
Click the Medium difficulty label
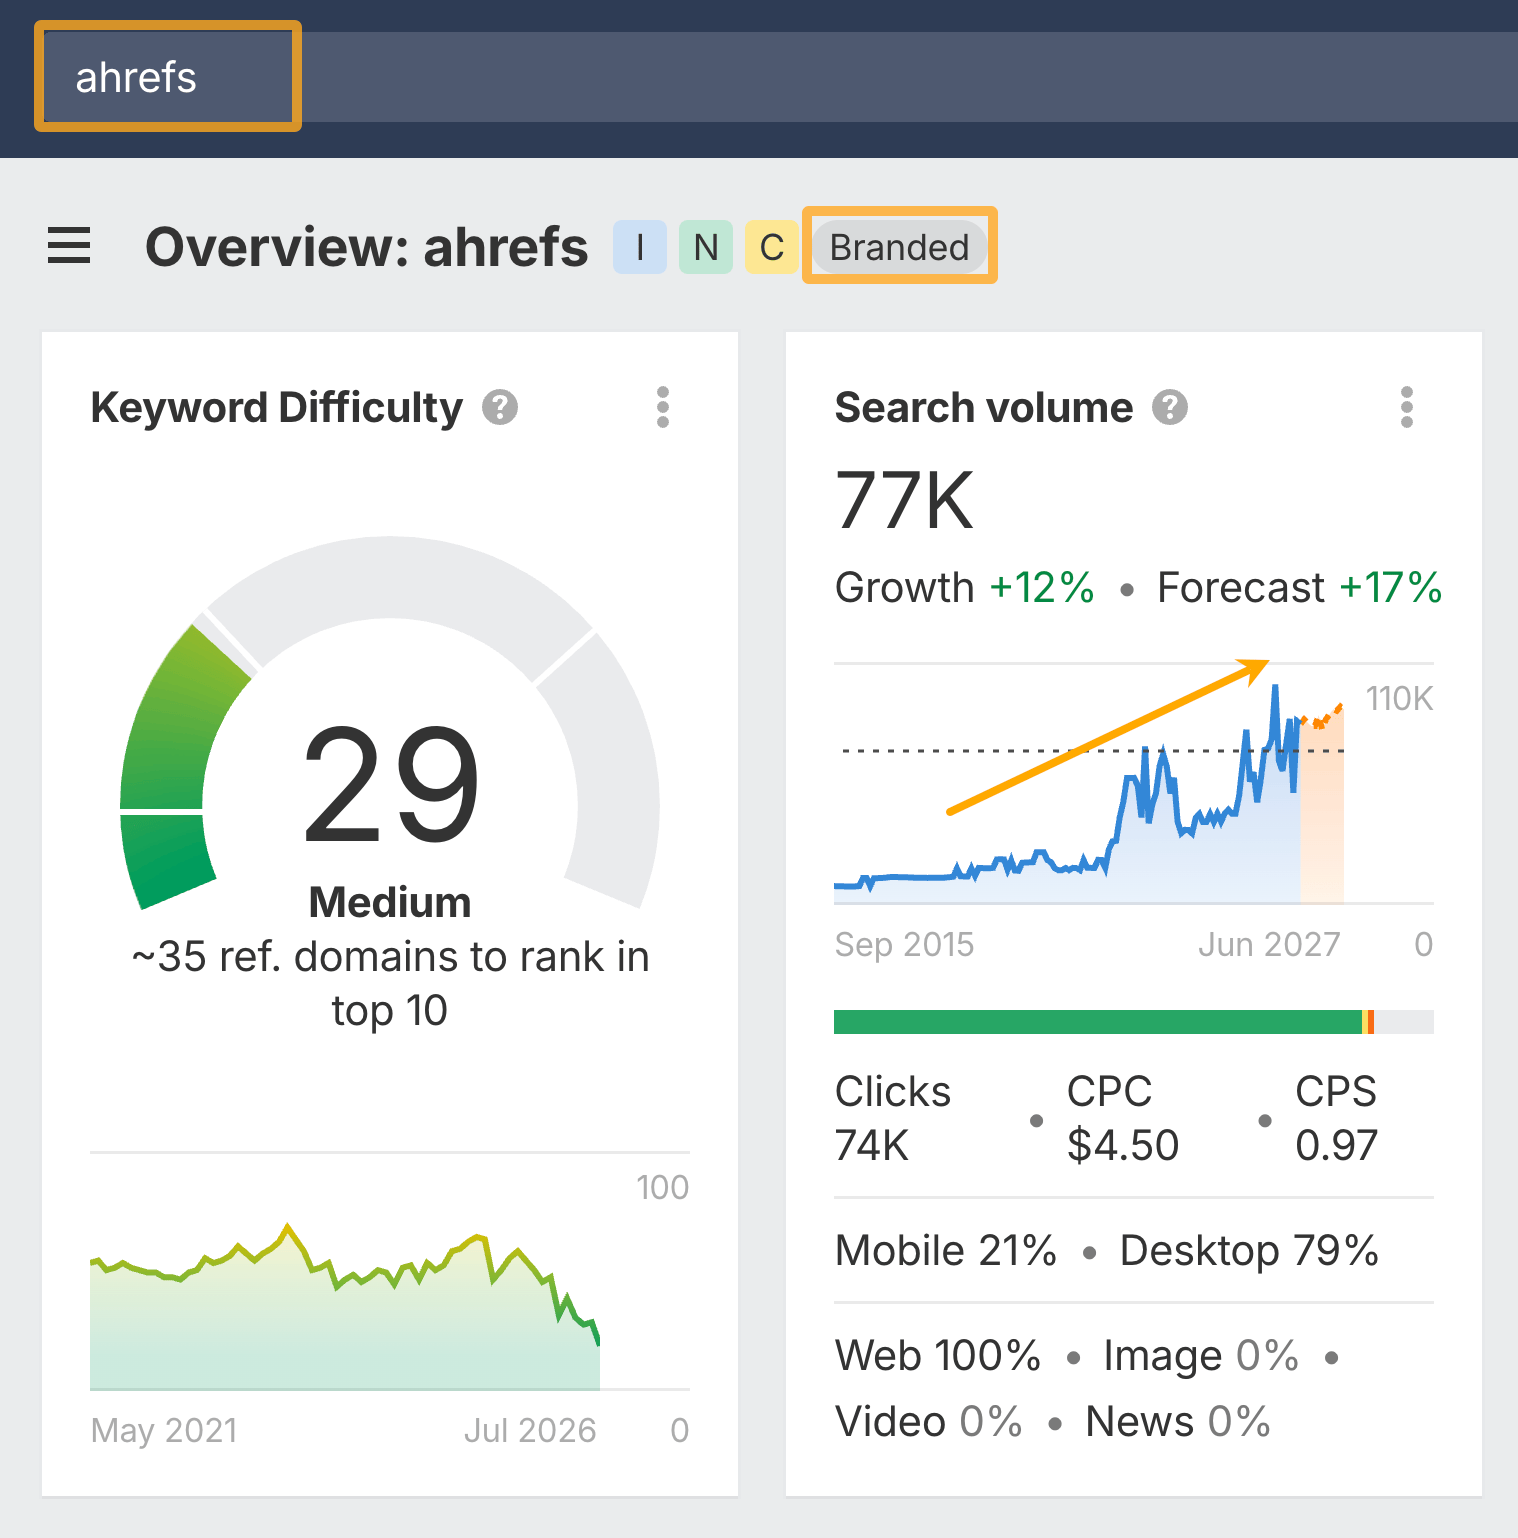click(x=390, y=902)
